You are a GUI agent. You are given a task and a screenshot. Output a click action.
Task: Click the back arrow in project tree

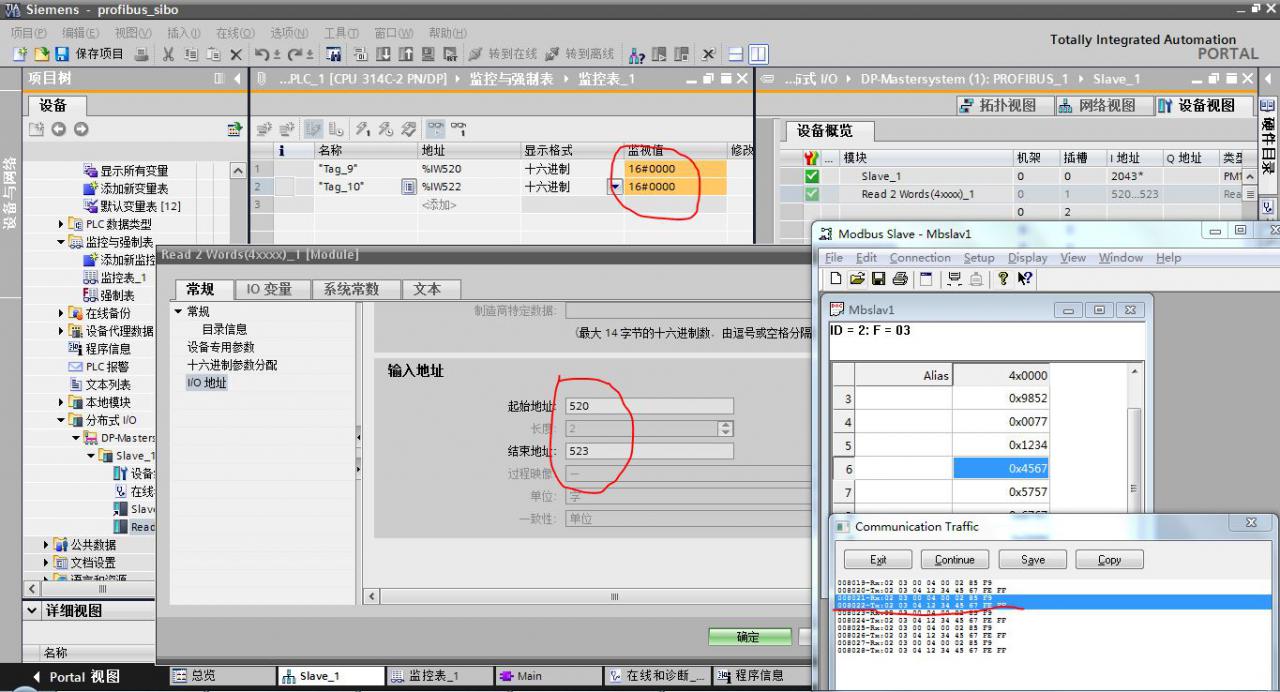pos(58,129)
